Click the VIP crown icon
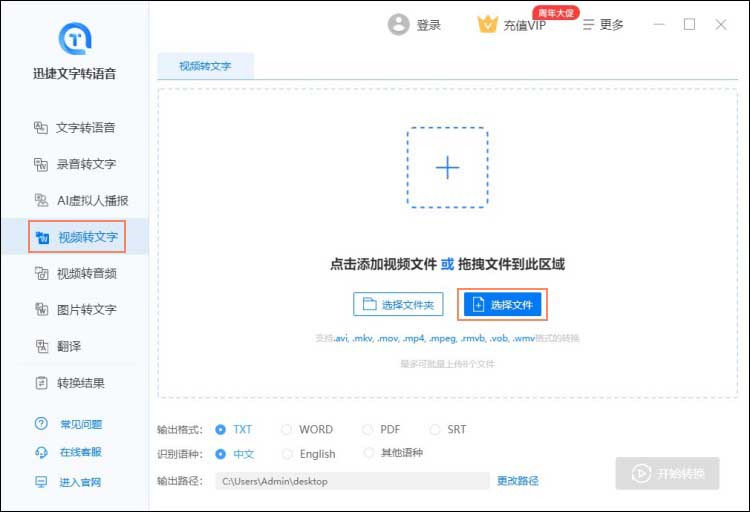Image resolution: width=750 pixels, height=512 pixels. (x=487, y=24)
